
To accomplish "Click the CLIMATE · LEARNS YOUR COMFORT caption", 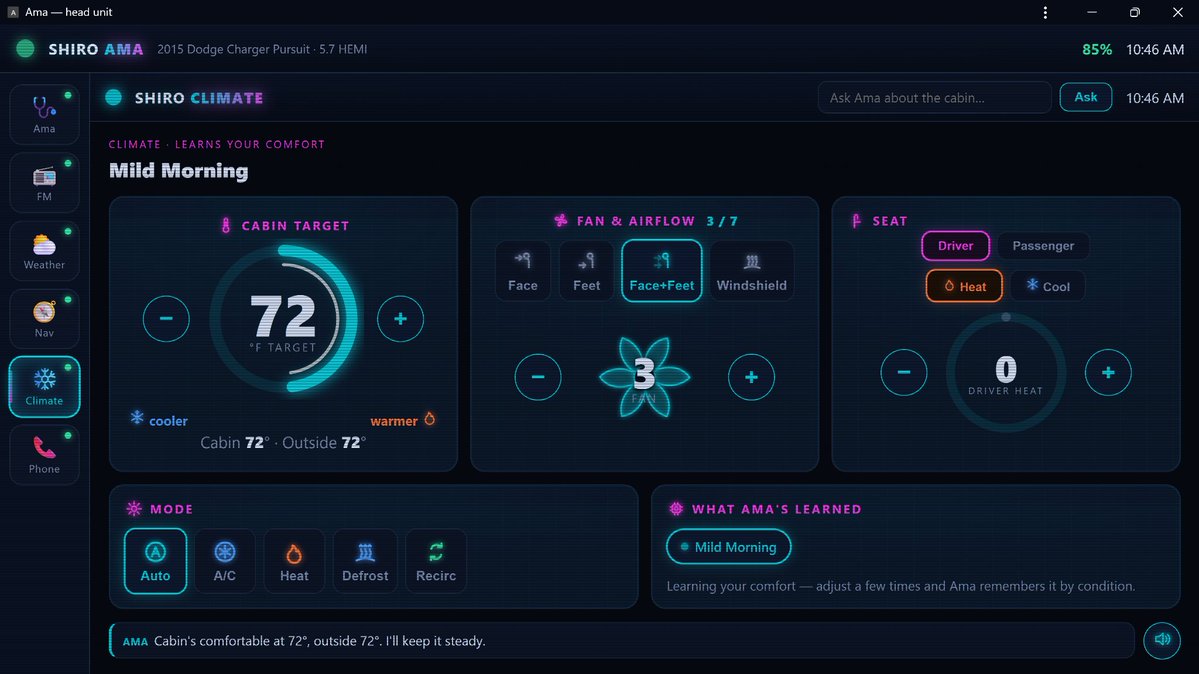I will coord(216,144).
